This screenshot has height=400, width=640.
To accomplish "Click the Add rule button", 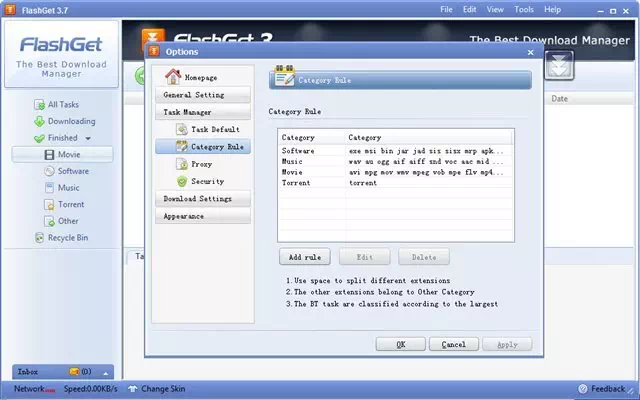I will pos(304,257).
